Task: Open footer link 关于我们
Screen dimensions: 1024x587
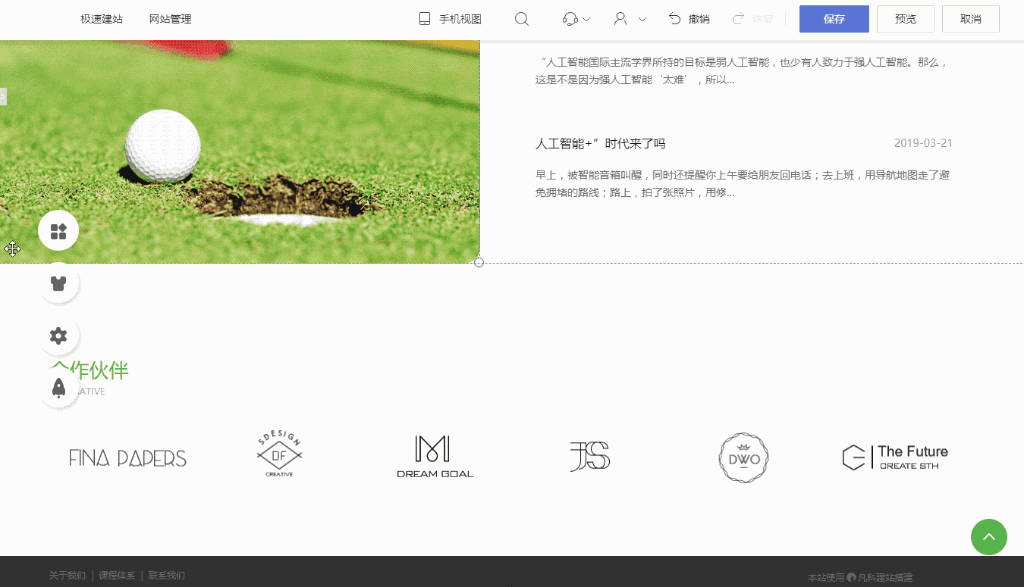Action: tap(67, 575)
